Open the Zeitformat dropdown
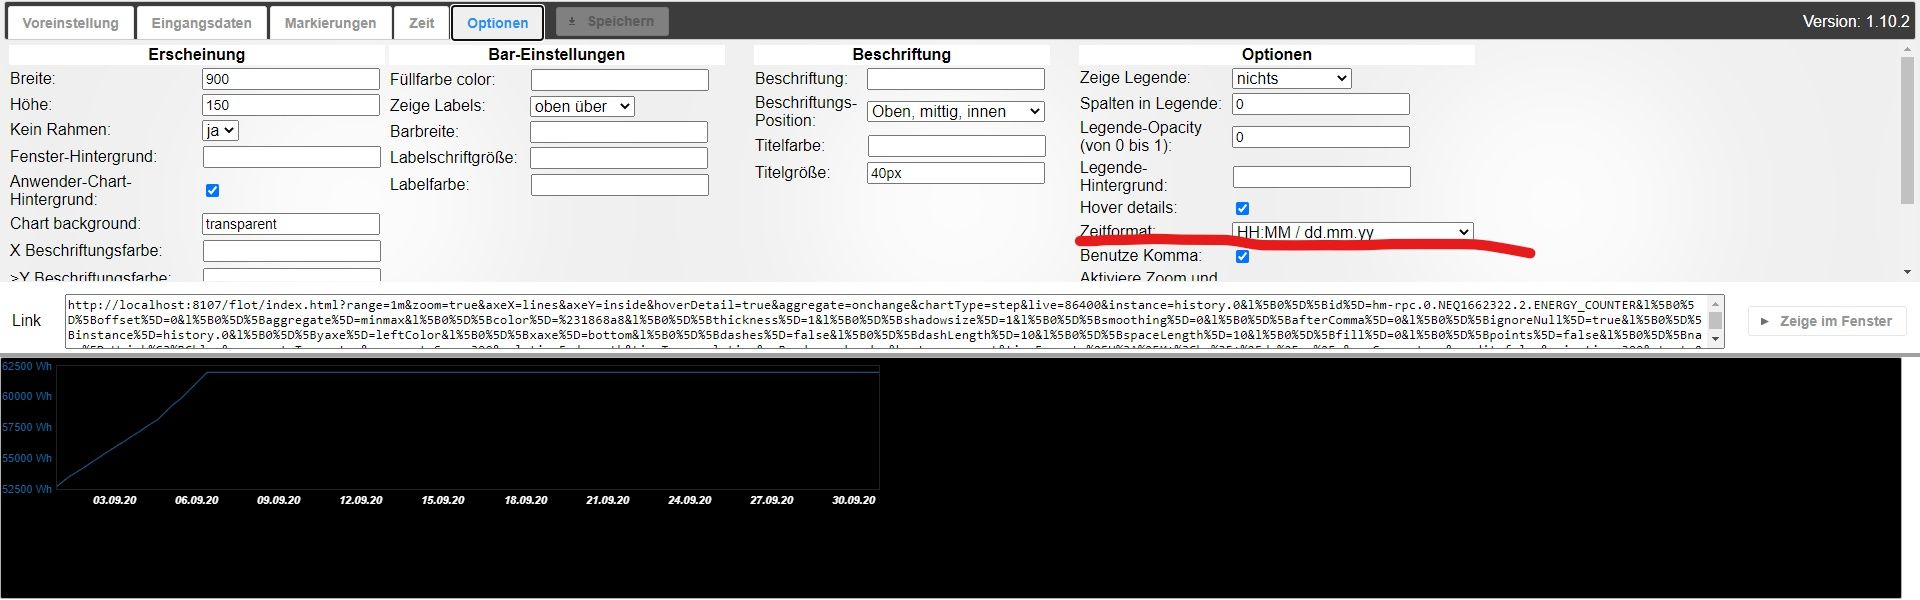Viewport: 1920px width, 600px height. click(1353, 232)
